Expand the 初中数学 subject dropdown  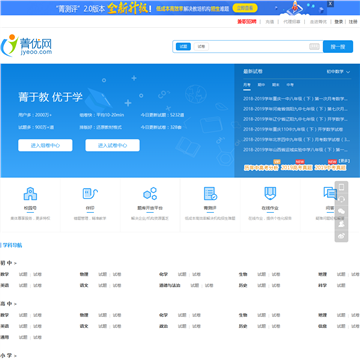338,72
